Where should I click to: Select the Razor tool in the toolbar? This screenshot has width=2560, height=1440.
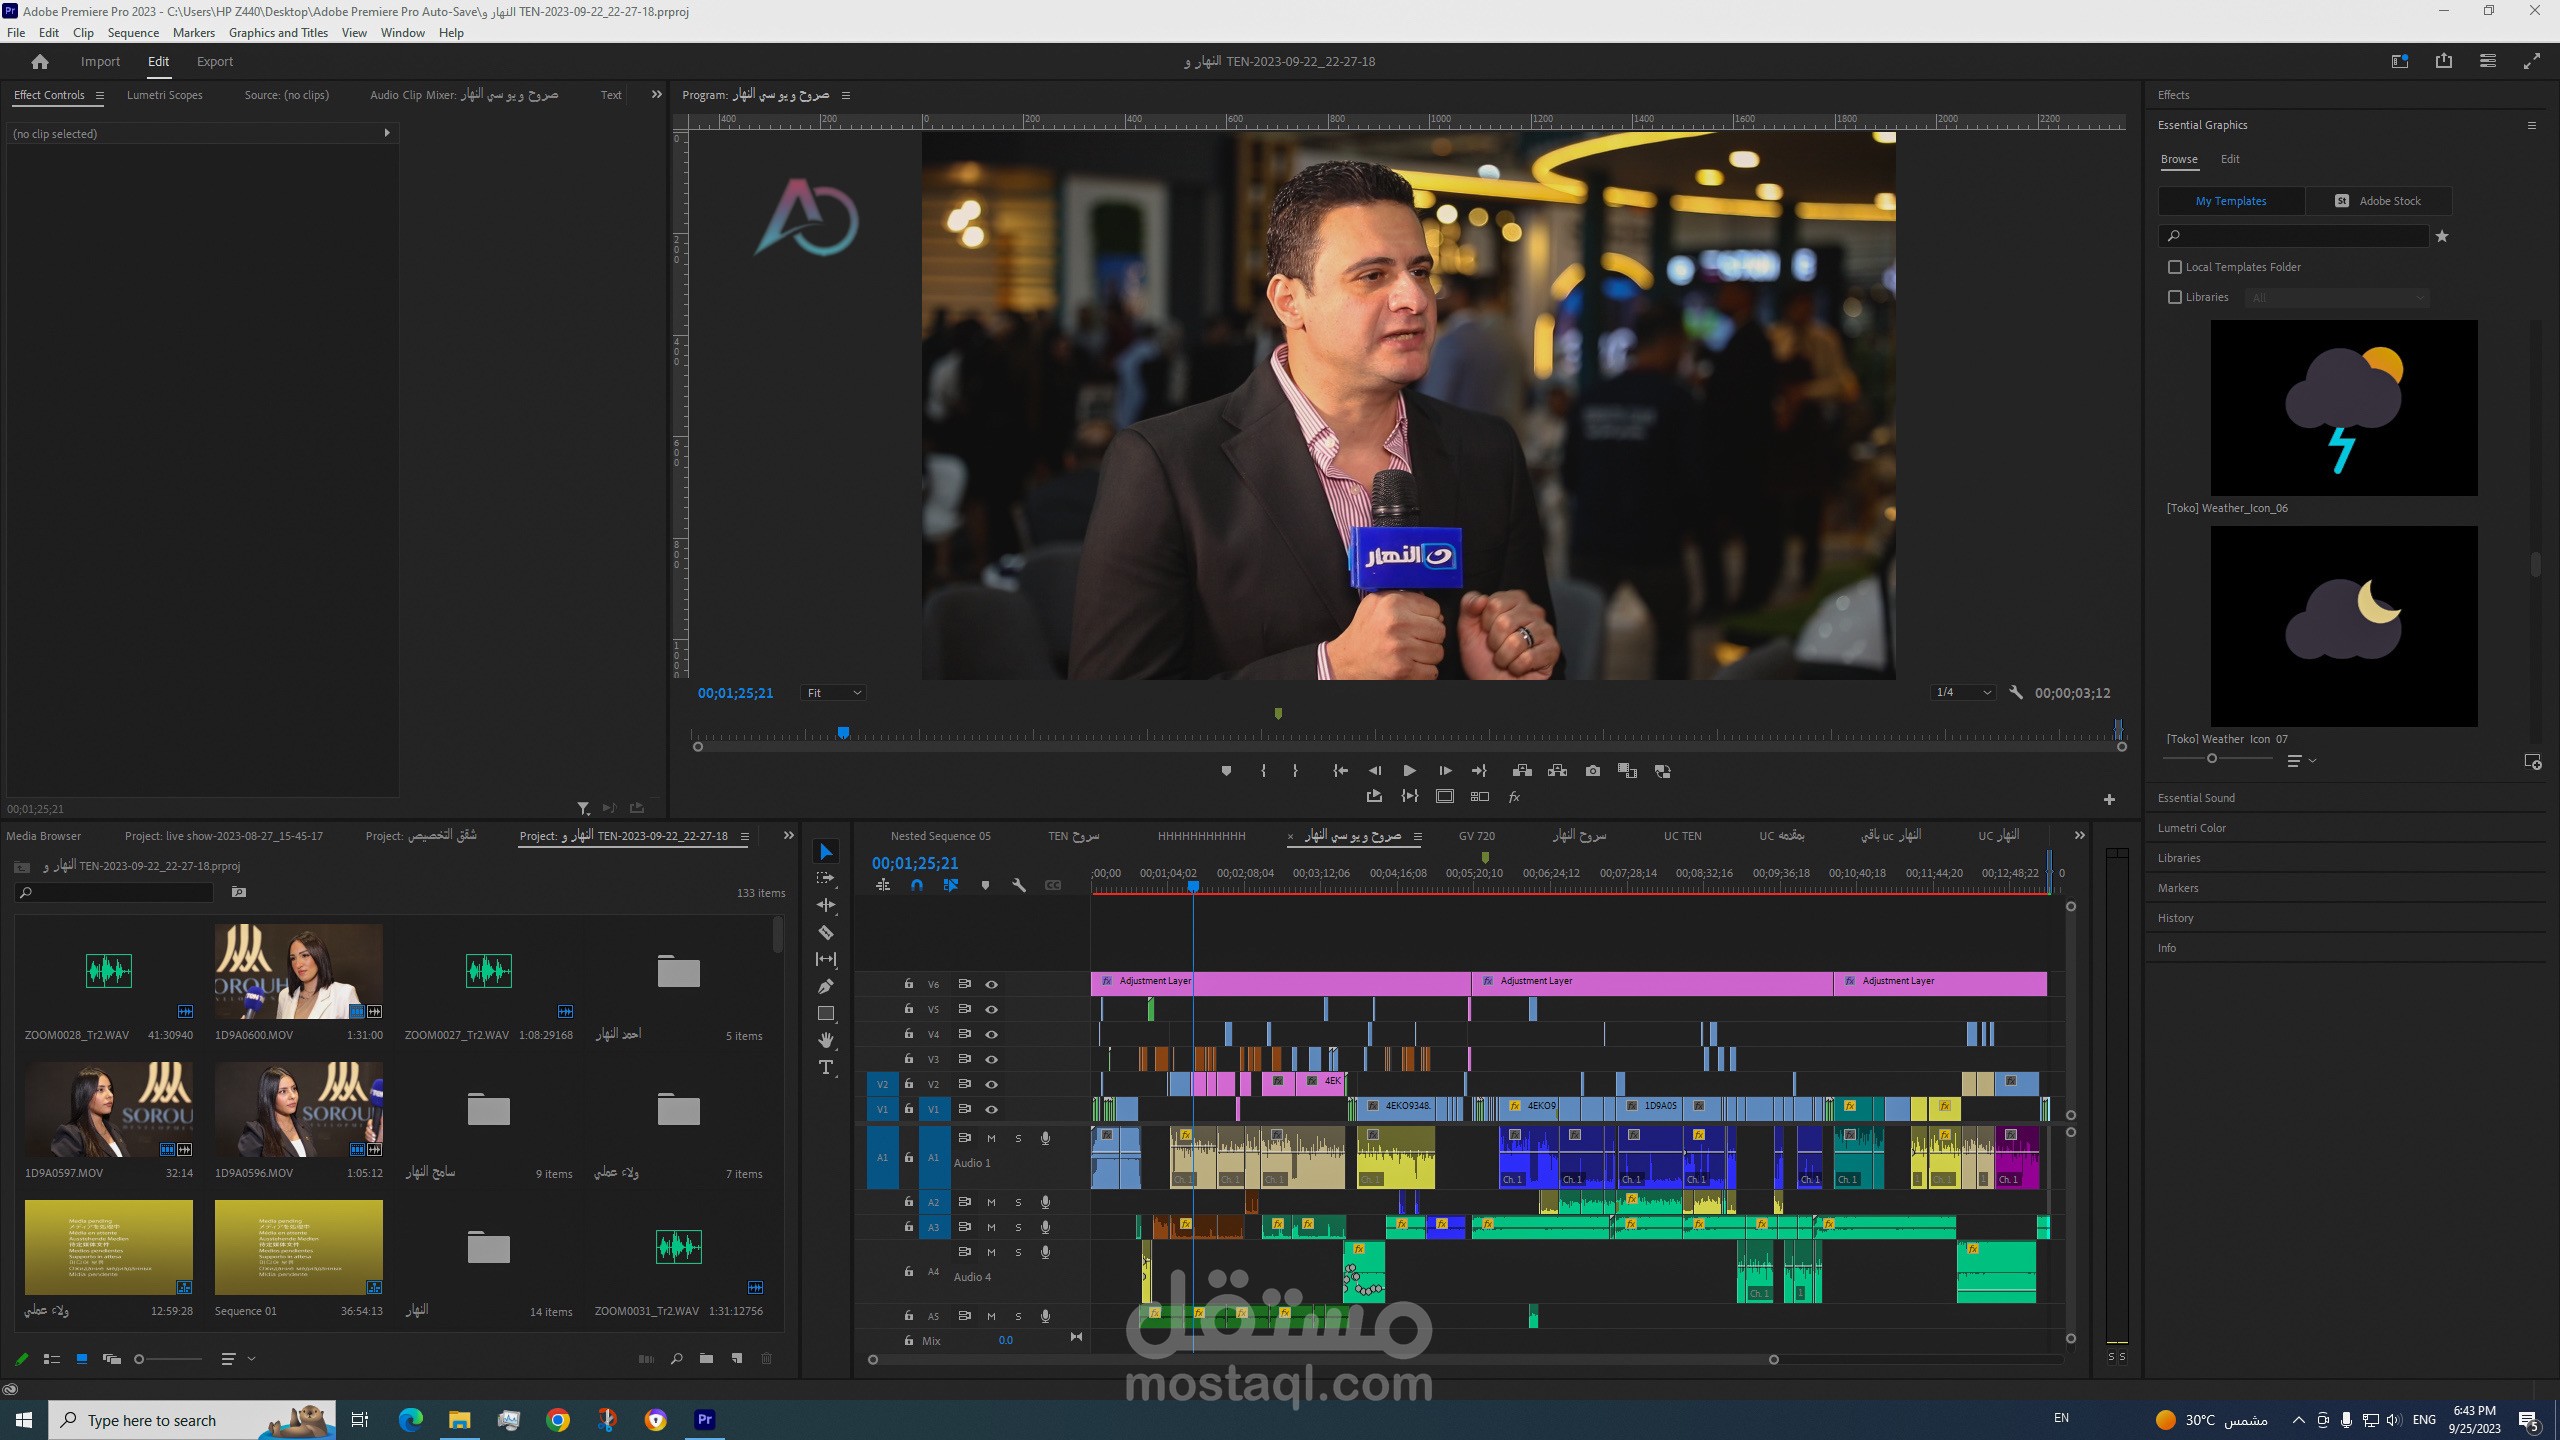tap(826, 933)
